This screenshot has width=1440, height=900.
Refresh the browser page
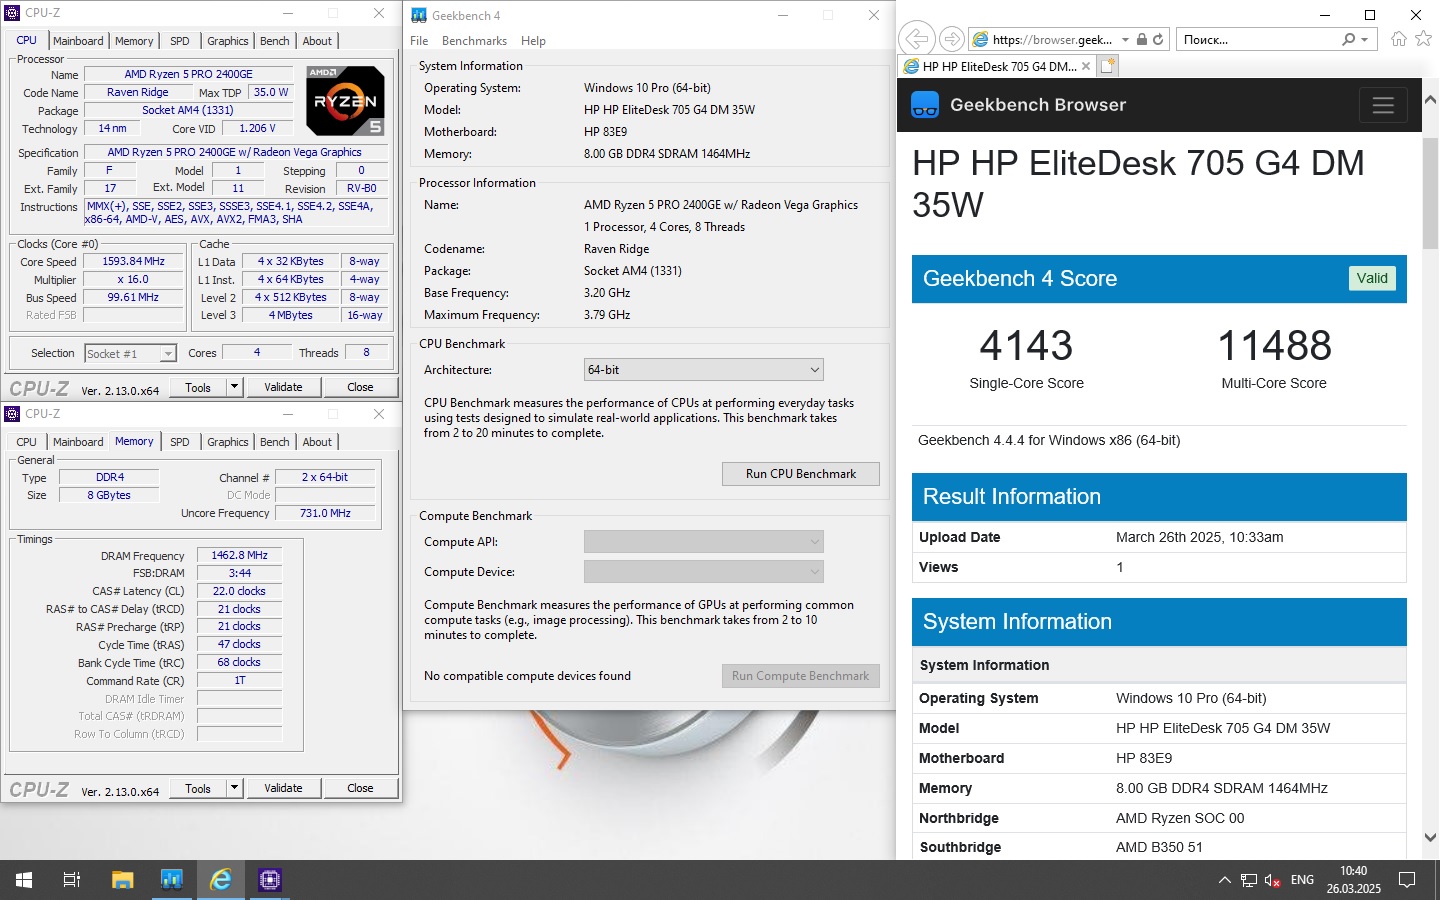(1158, 40)
